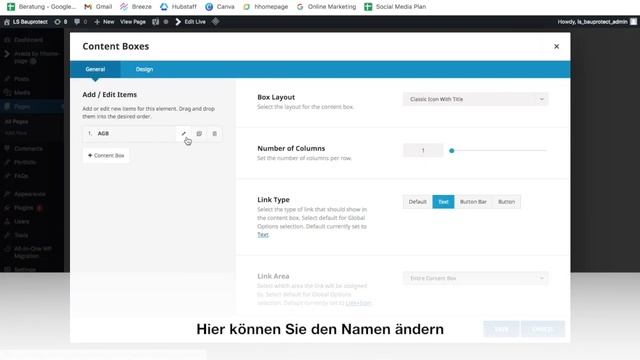This screenshot has width=640, height=360.
Task: Open the Canva bookmark
Action: tap(220, 7)
